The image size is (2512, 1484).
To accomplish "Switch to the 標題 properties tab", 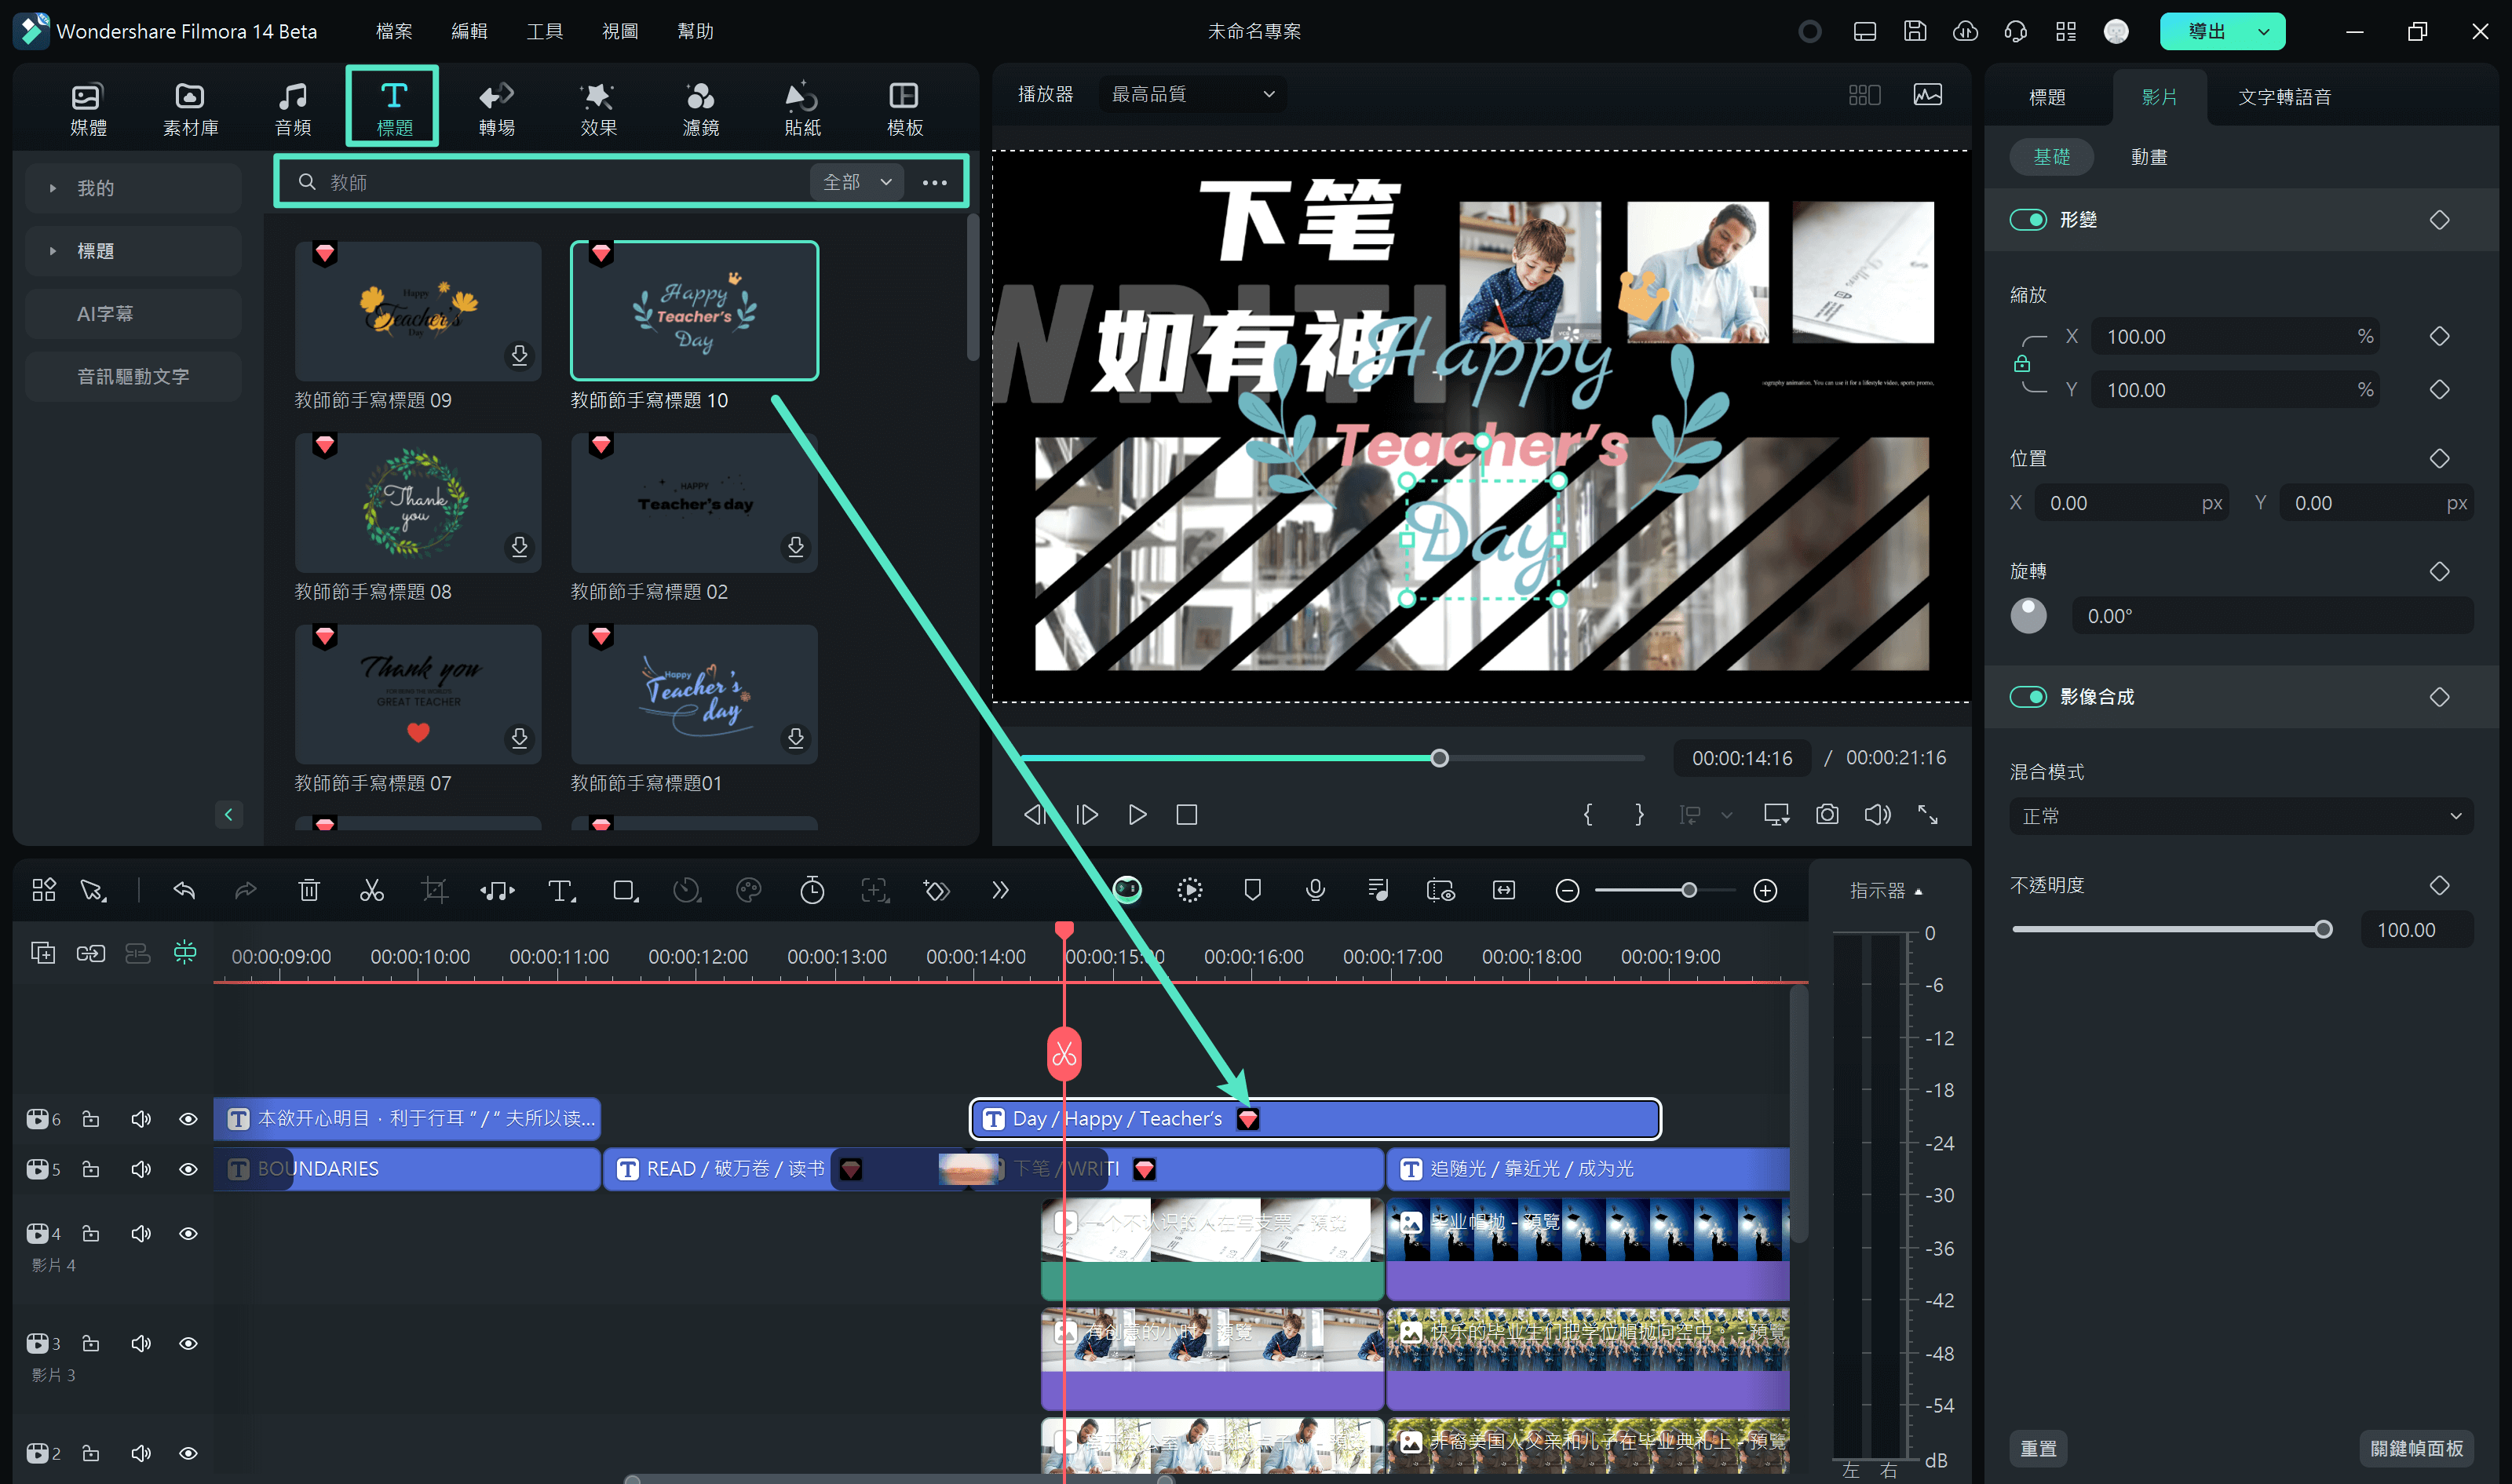I will pyautogui.click(x=2047, y=97).
